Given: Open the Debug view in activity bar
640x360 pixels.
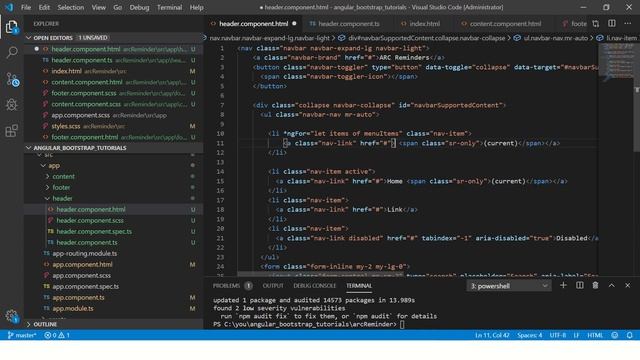Looking at the screenshot, I should click(x=12, y=105).
